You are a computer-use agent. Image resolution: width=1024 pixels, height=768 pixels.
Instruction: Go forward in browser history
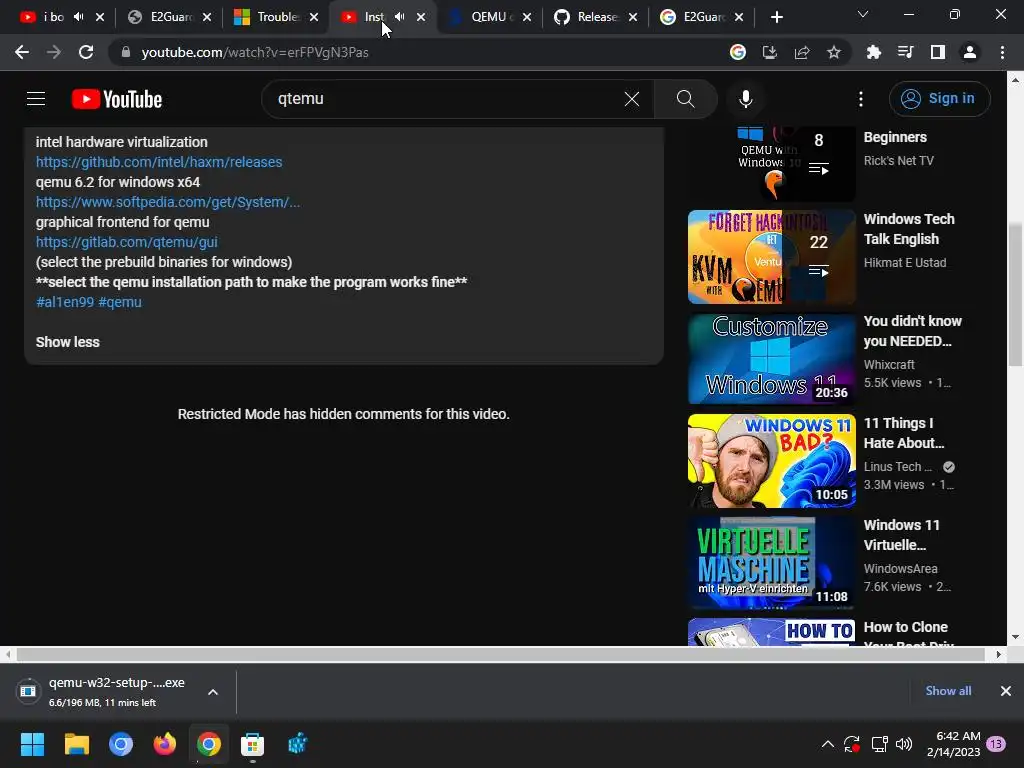pos(54,52)
